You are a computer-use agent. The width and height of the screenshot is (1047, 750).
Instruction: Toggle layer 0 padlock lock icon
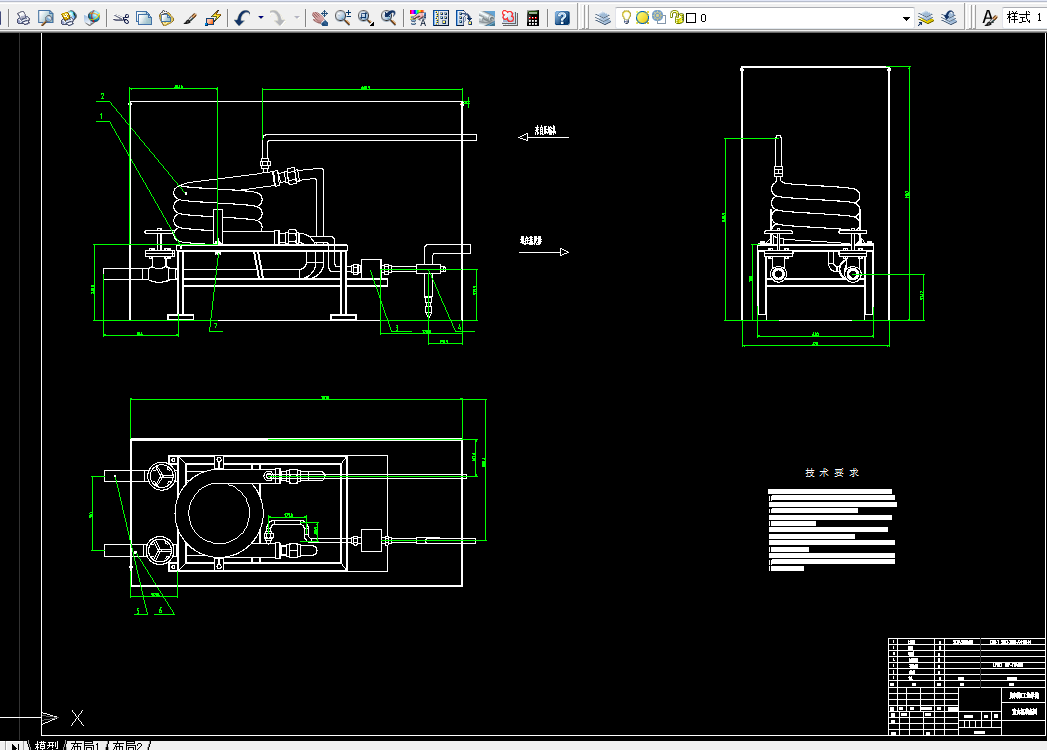[x=676, y=17]
